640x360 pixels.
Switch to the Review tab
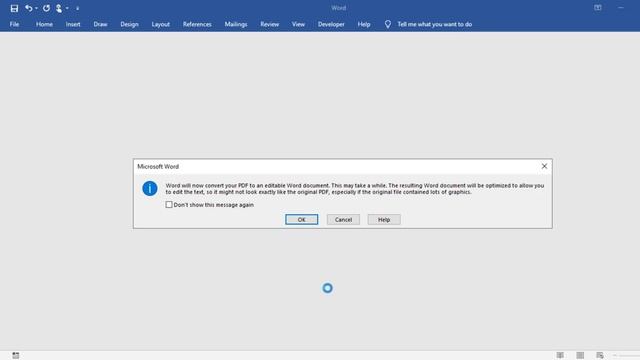tap(270, 24)
